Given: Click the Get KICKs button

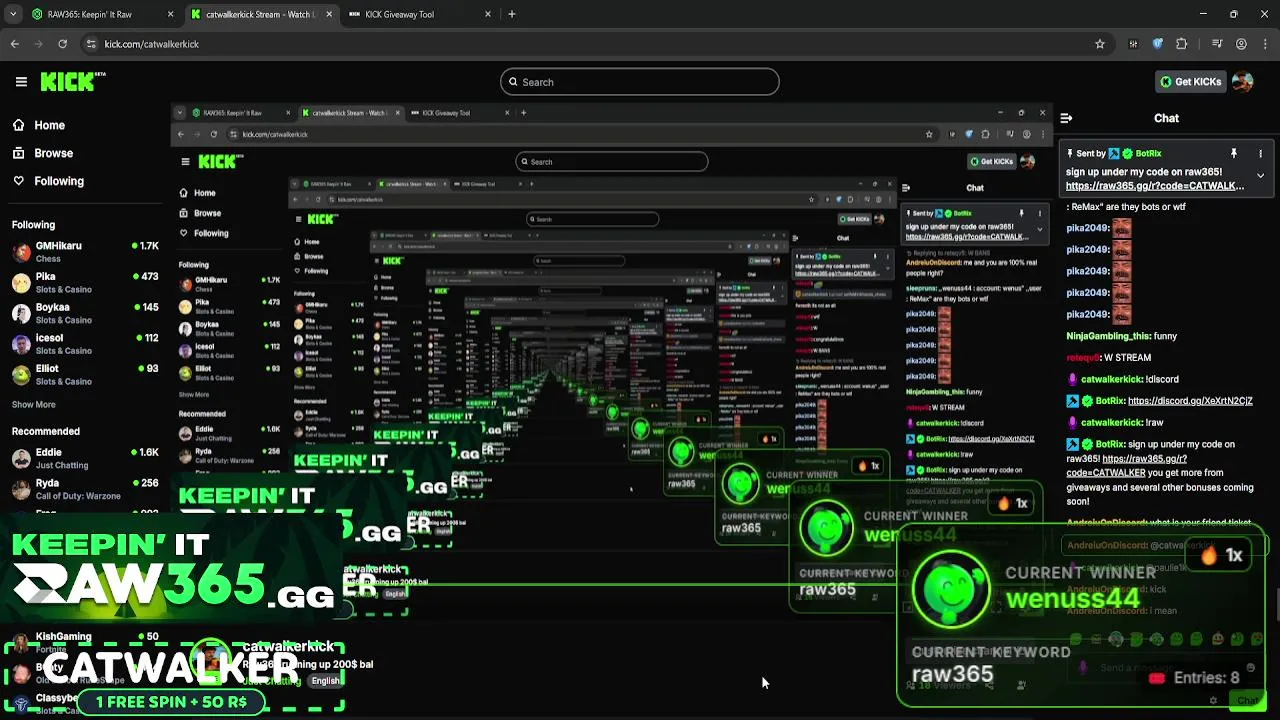Looking at the screenshot, I should point(1190,82).
